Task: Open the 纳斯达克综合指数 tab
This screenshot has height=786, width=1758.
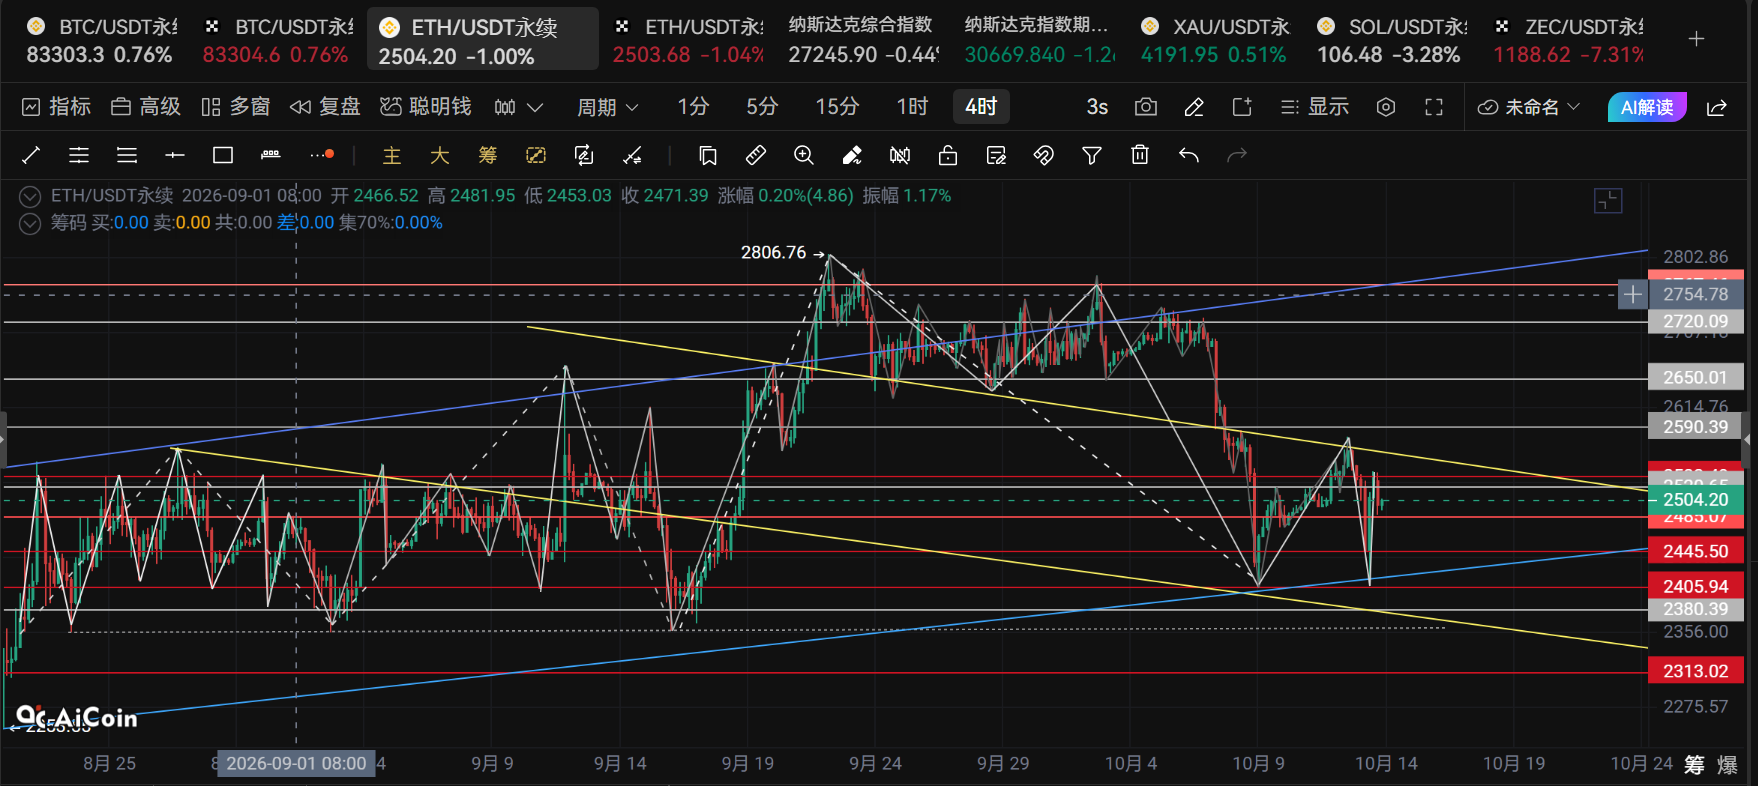Action: click(x=862, y=40)
